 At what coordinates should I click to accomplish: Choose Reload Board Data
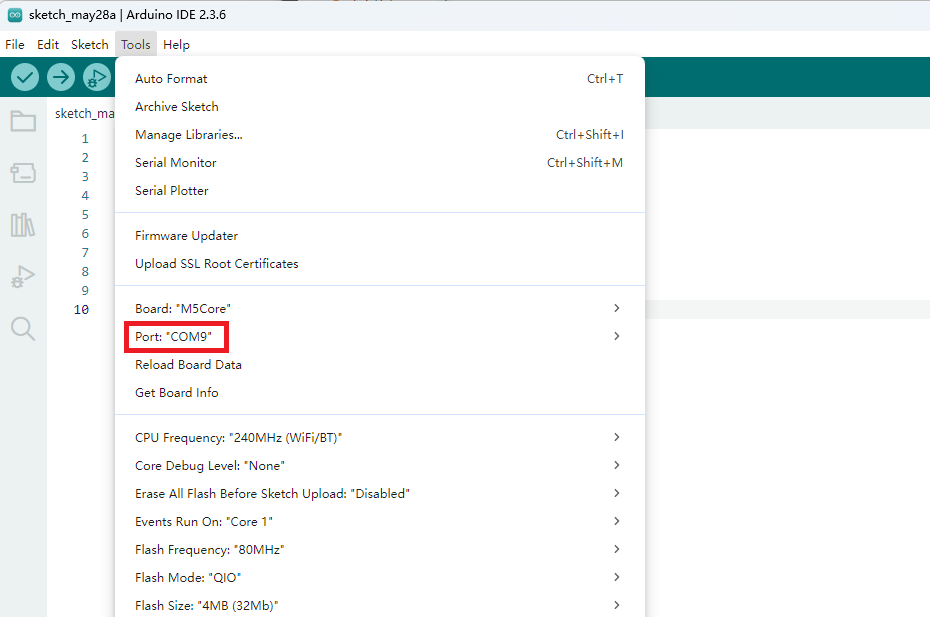380,365
